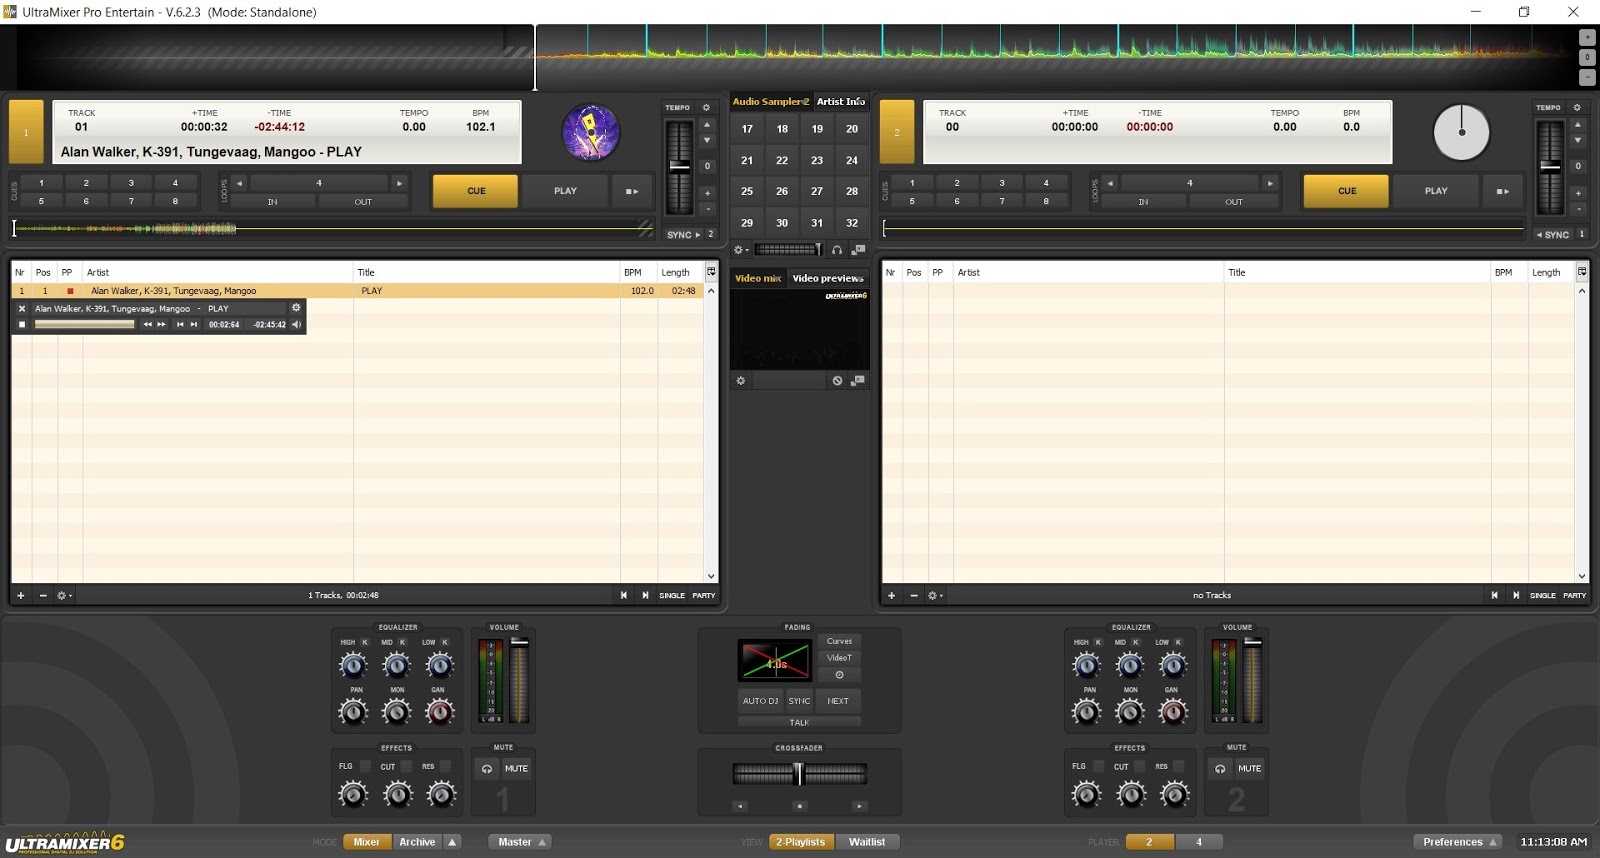
Task: Toggle the HIGH kill switch on channel 1
Action: point(364,642)
